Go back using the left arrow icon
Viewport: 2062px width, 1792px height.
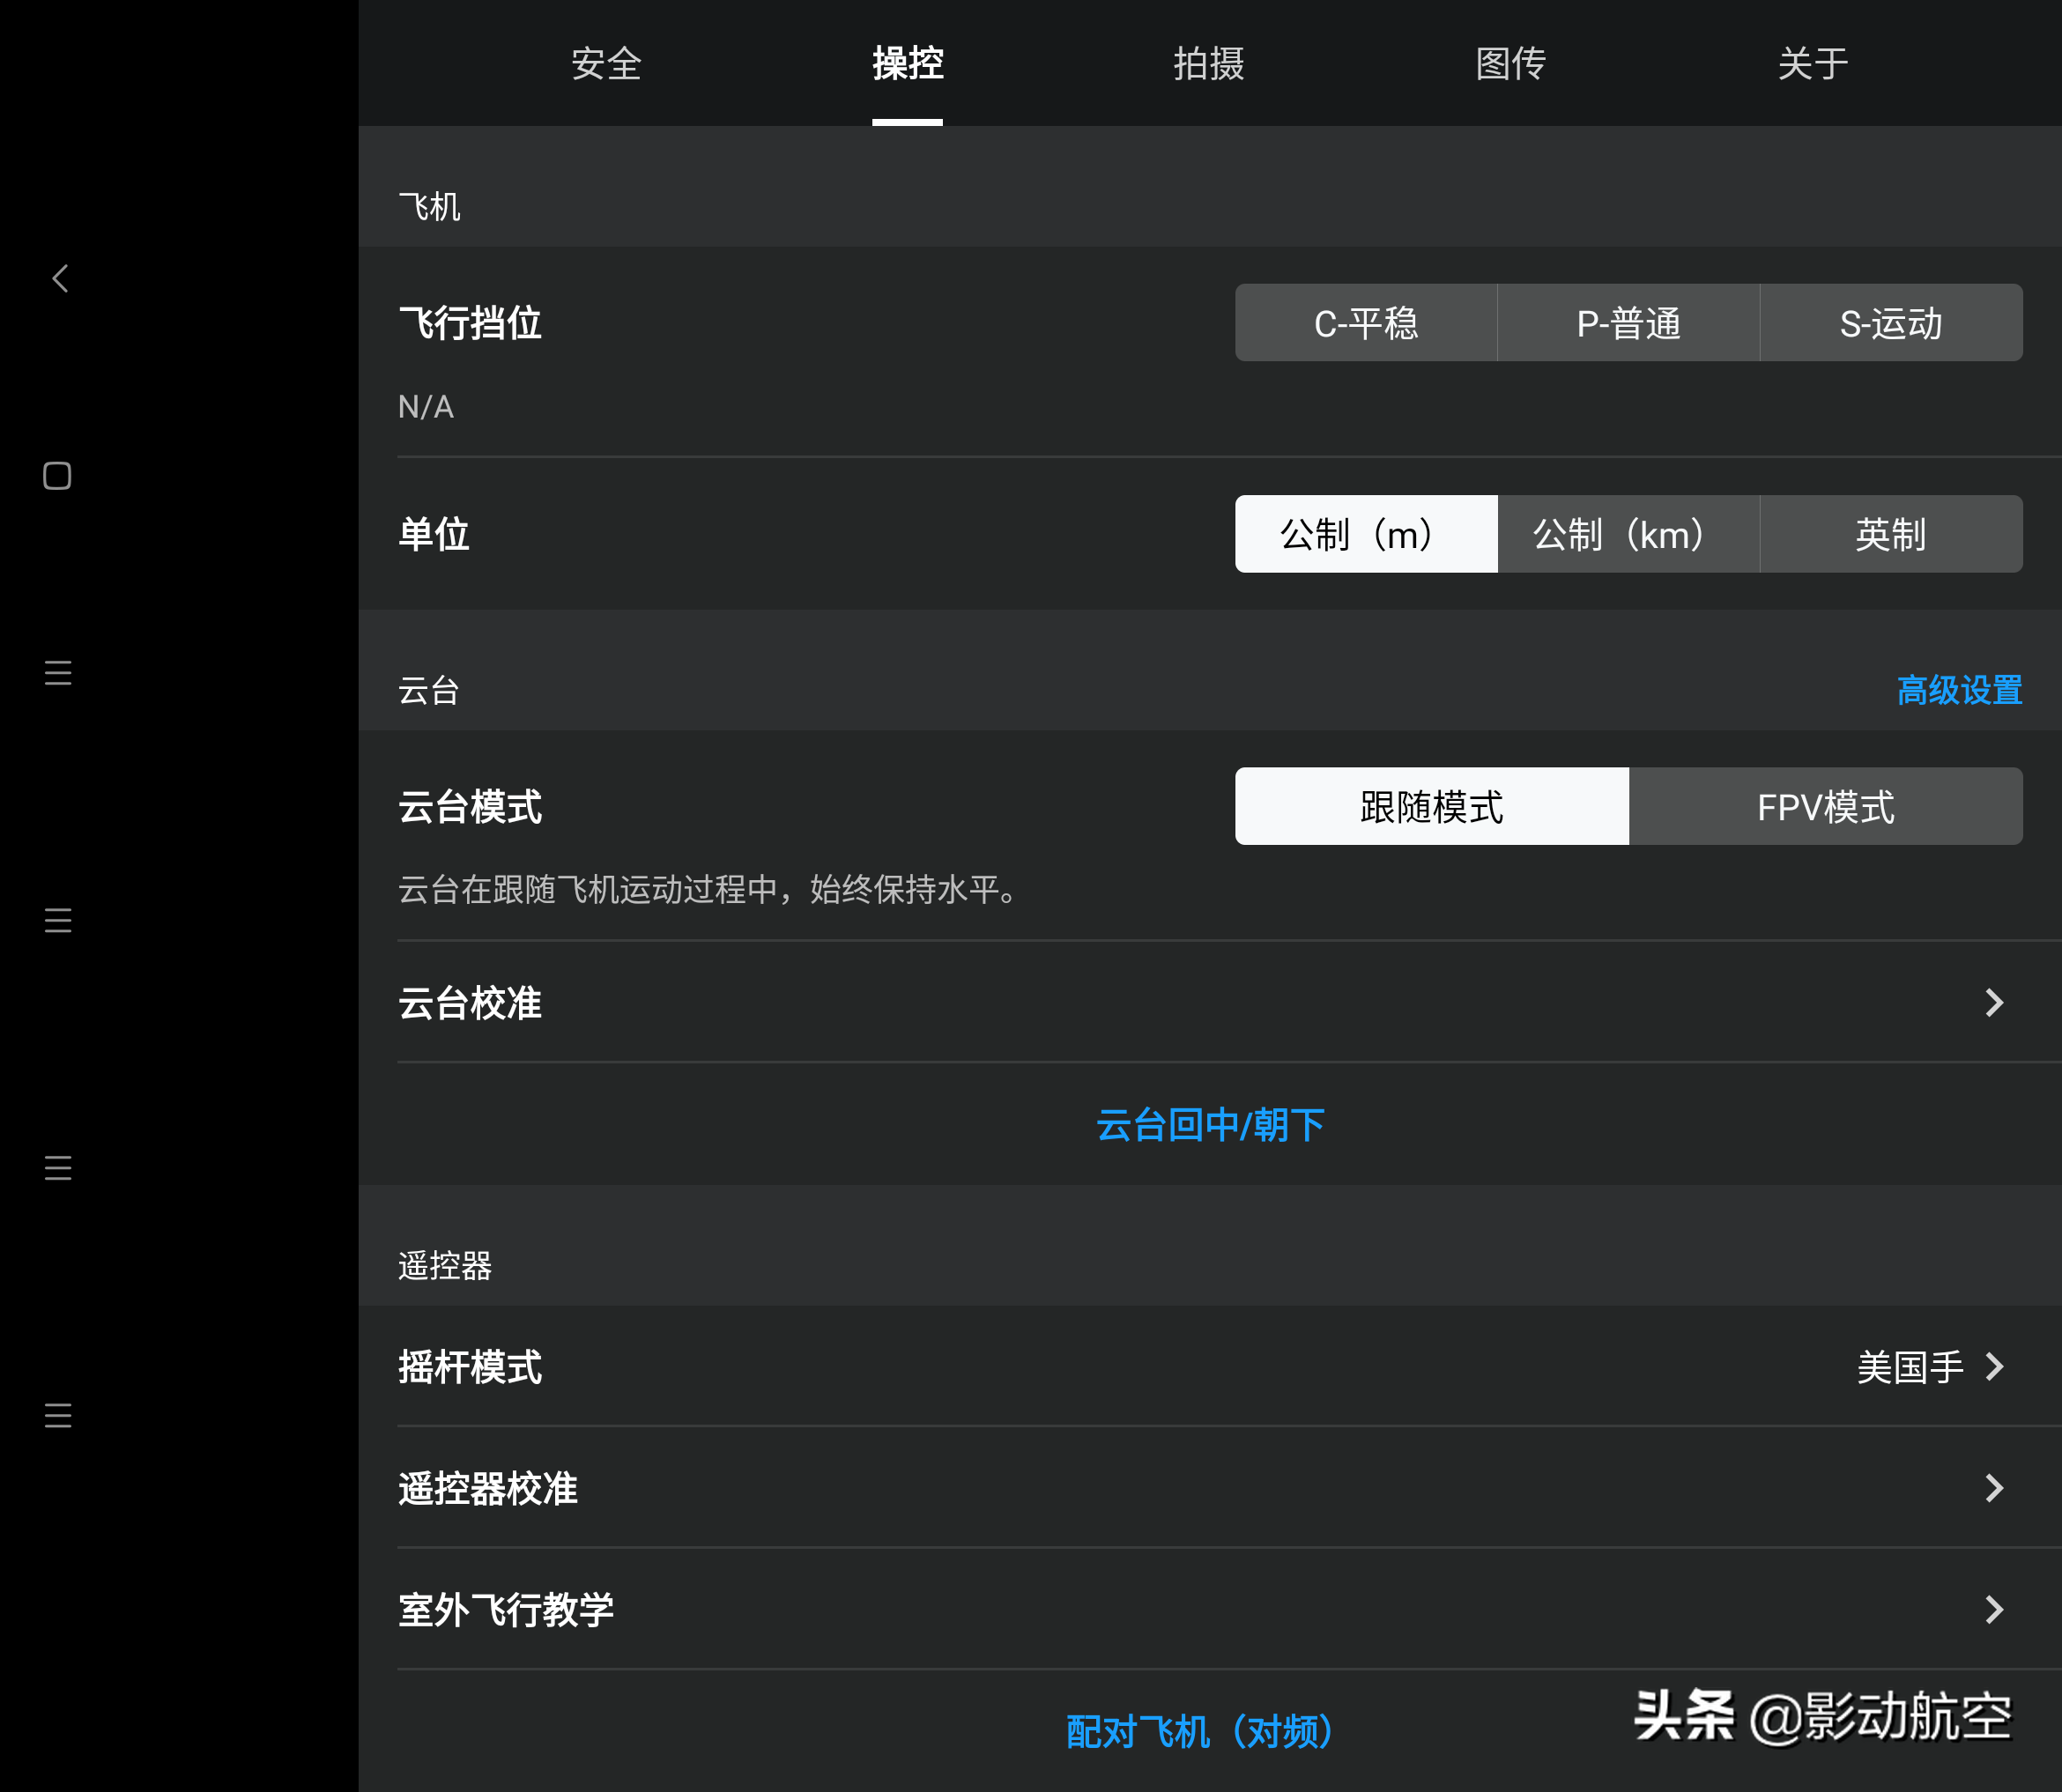pyautogui.click(x=60, y=279)
